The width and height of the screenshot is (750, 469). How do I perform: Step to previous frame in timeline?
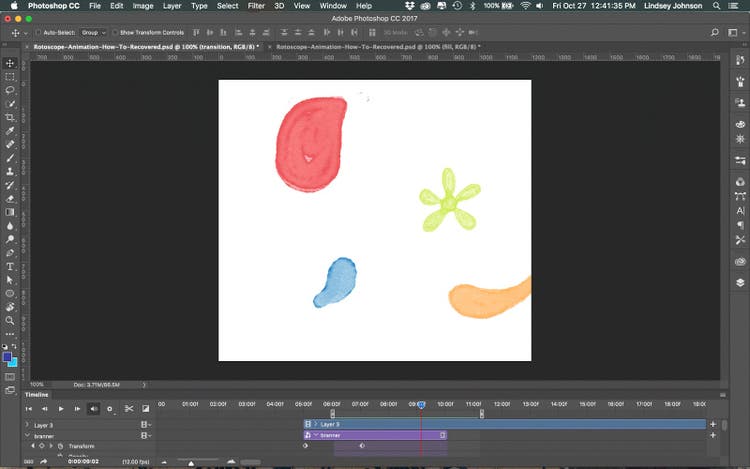point(44,409)
